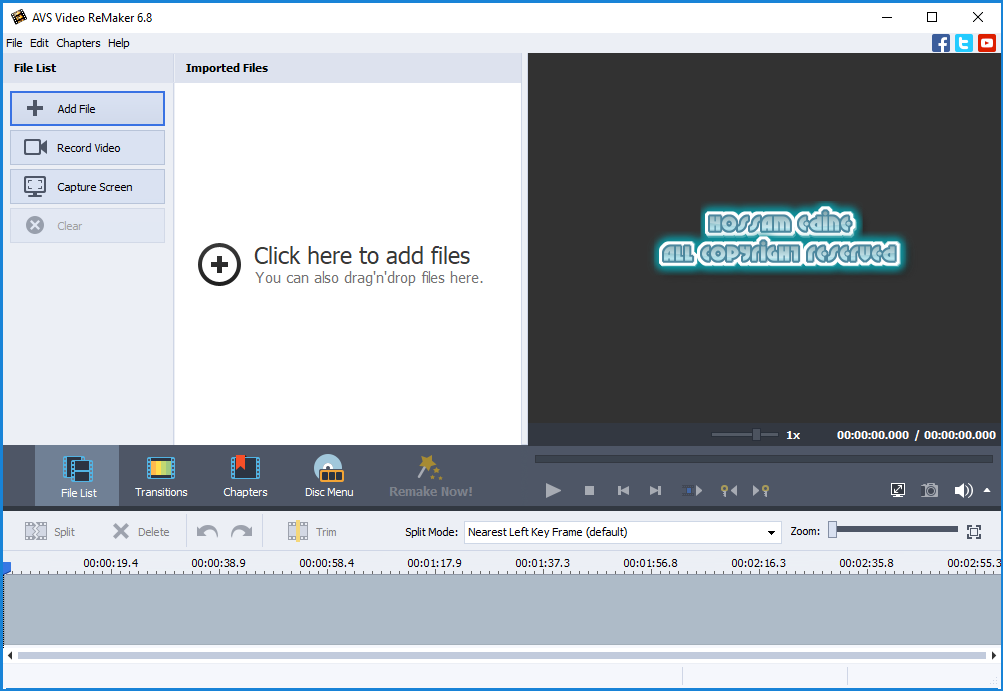
Task: Mute the audio with speaker icon
Action: tap(963, 491)
